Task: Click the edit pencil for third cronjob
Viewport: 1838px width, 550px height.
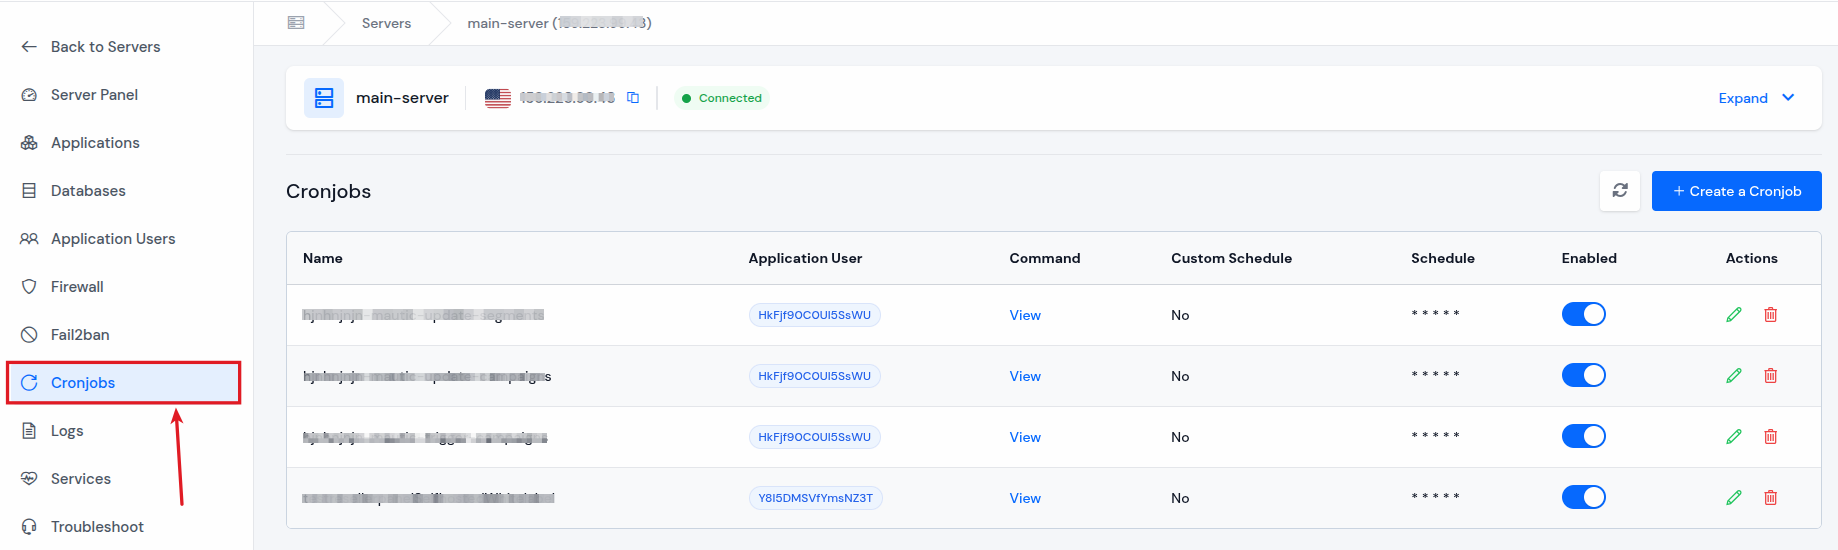Action: (1734, 437)
